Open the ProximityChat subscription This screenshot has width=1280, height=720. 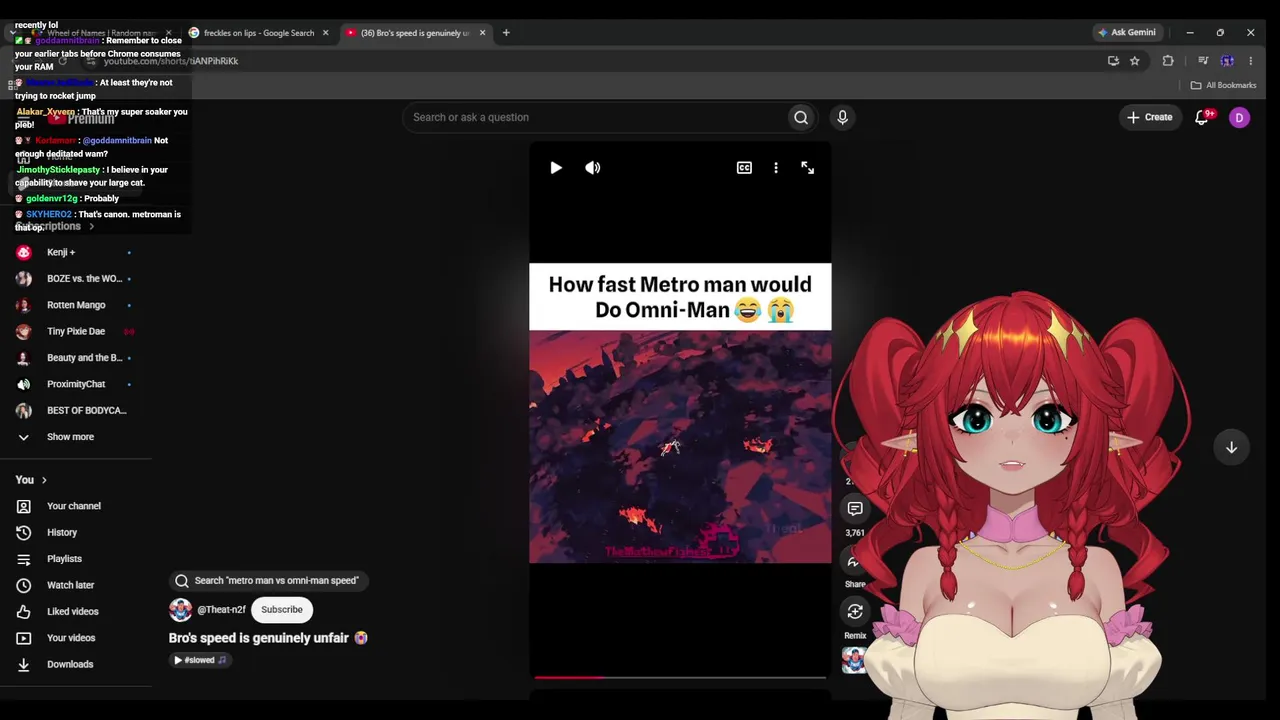(76, 384)
